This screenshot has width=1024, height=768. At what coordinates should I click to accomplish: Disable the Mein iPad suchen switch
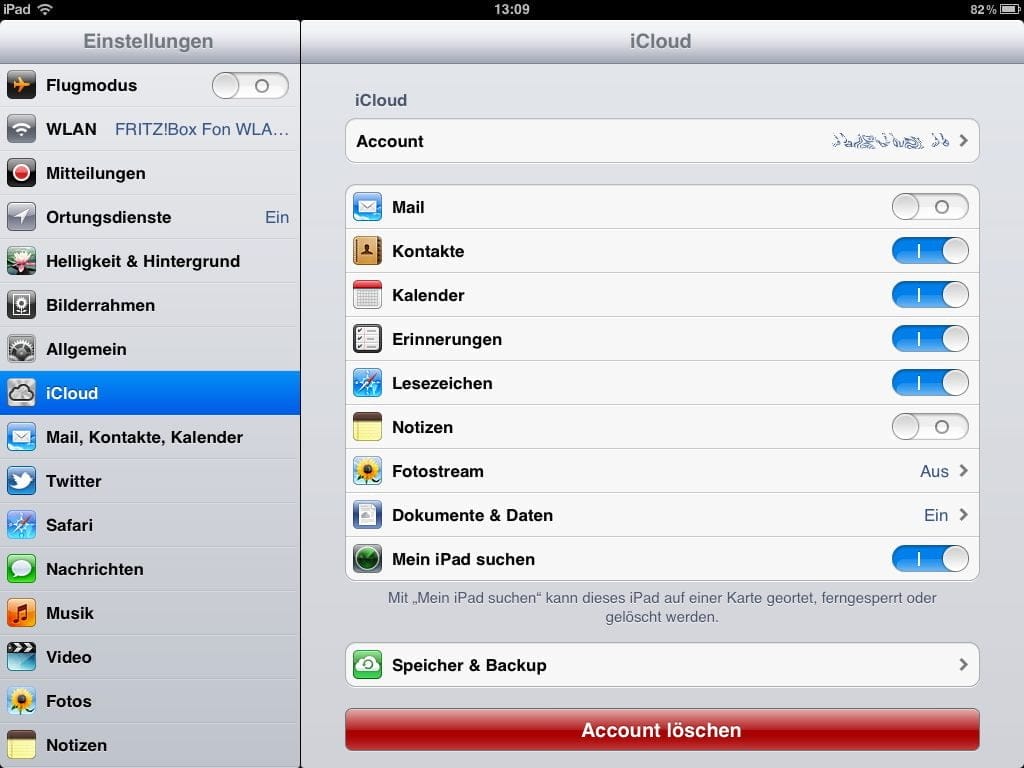click(929, 559)
